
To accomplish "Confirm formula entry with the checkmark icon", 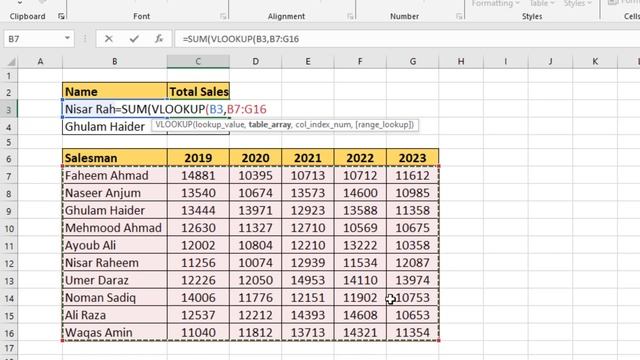I will pos(134,39).
